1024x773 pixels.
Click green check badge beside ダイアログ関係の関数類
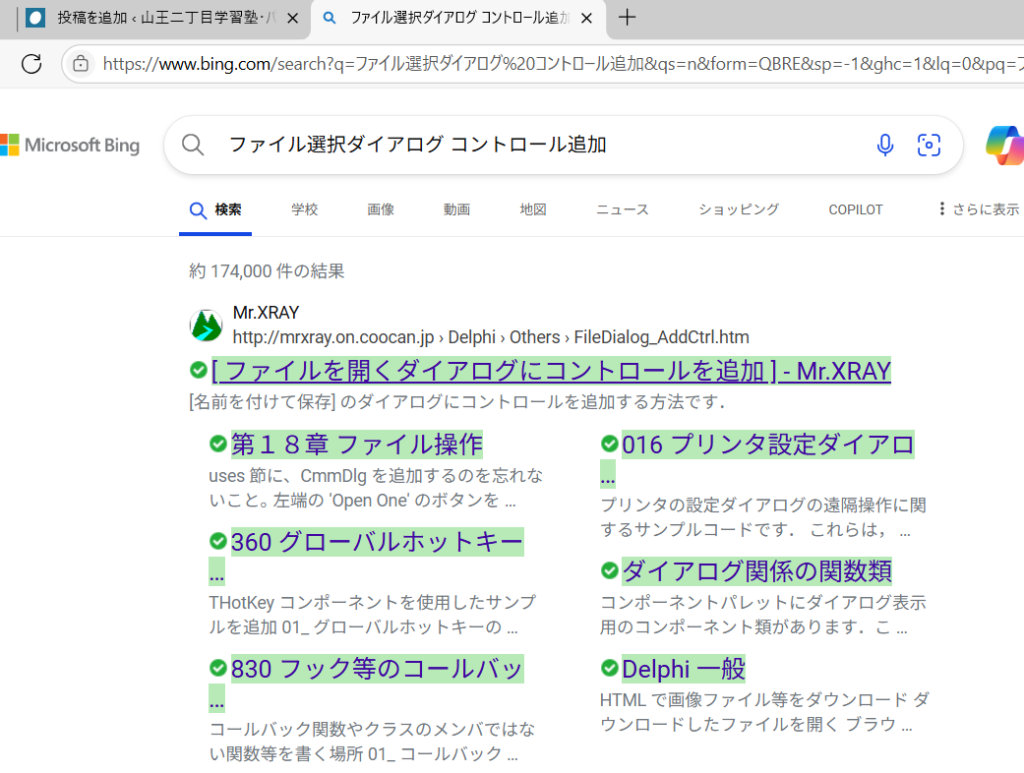[x=609, y=571]
